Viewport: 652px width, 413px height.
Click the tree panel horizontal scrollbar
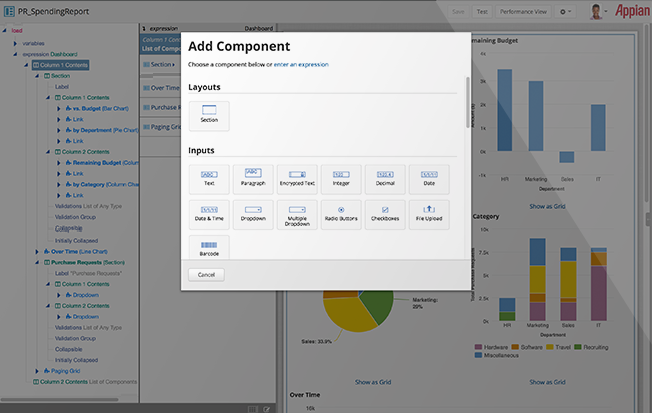tap(59, 400)
